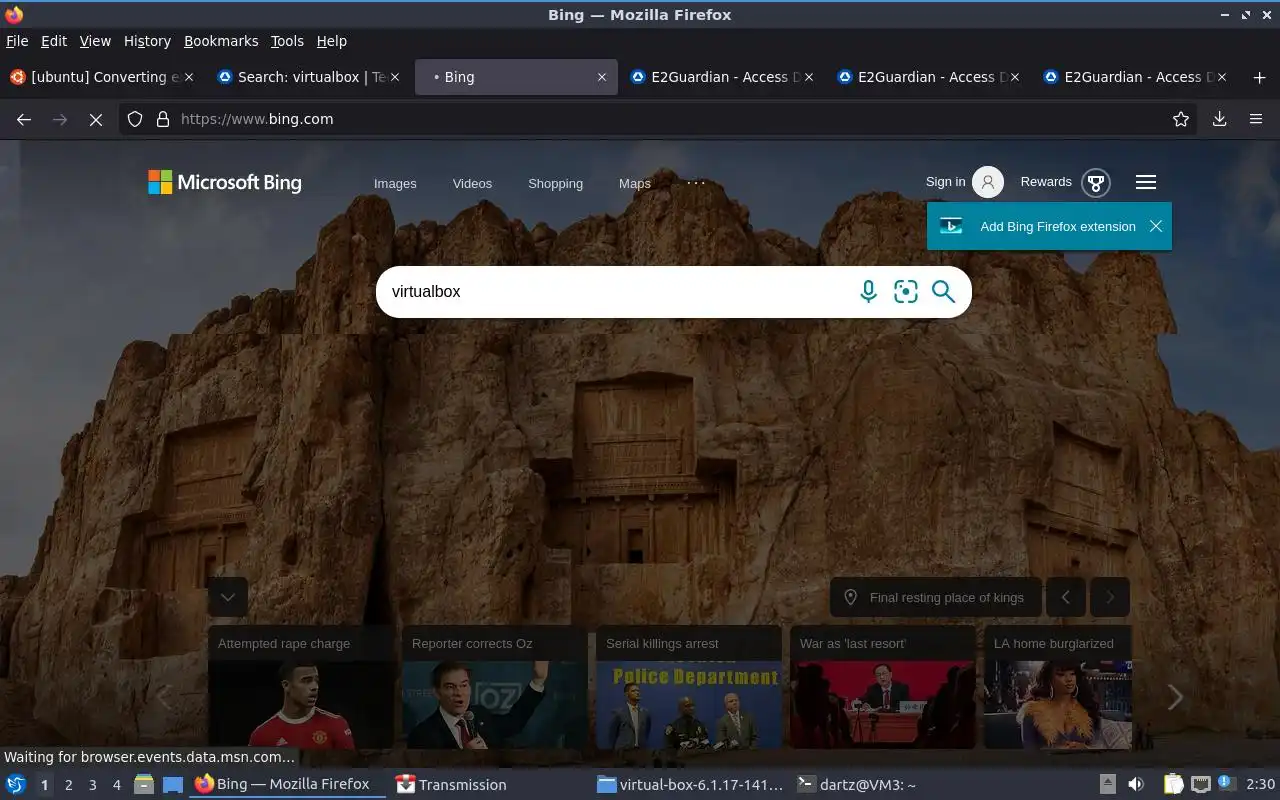This screenshot has width=1280, height=800.
Task: Open the Rewards trophy icon
Action: pos(1096,182)
